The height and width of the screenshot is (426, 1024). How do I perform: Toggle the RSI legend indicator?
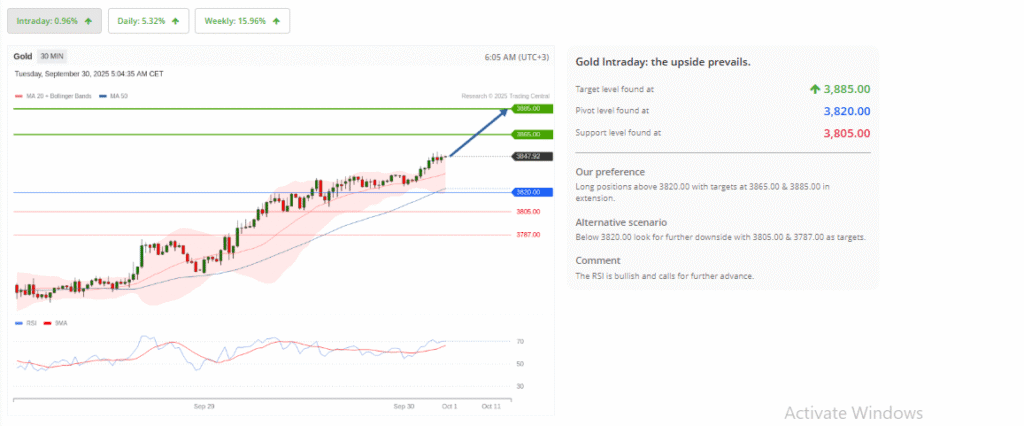click(27, 323)
